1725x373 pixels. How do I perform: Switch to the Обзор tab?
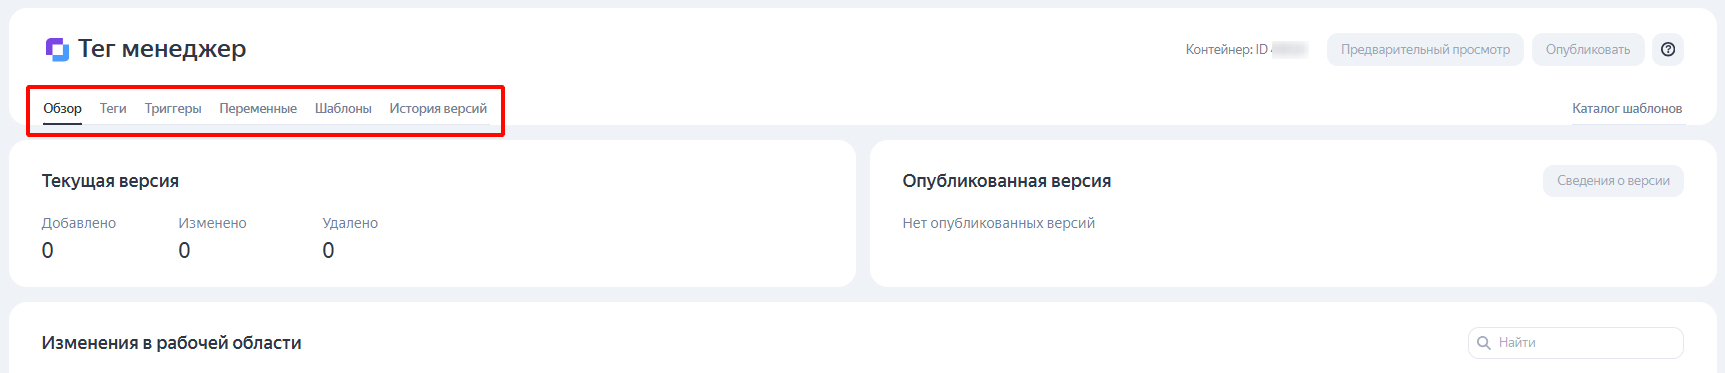[62, 108]
